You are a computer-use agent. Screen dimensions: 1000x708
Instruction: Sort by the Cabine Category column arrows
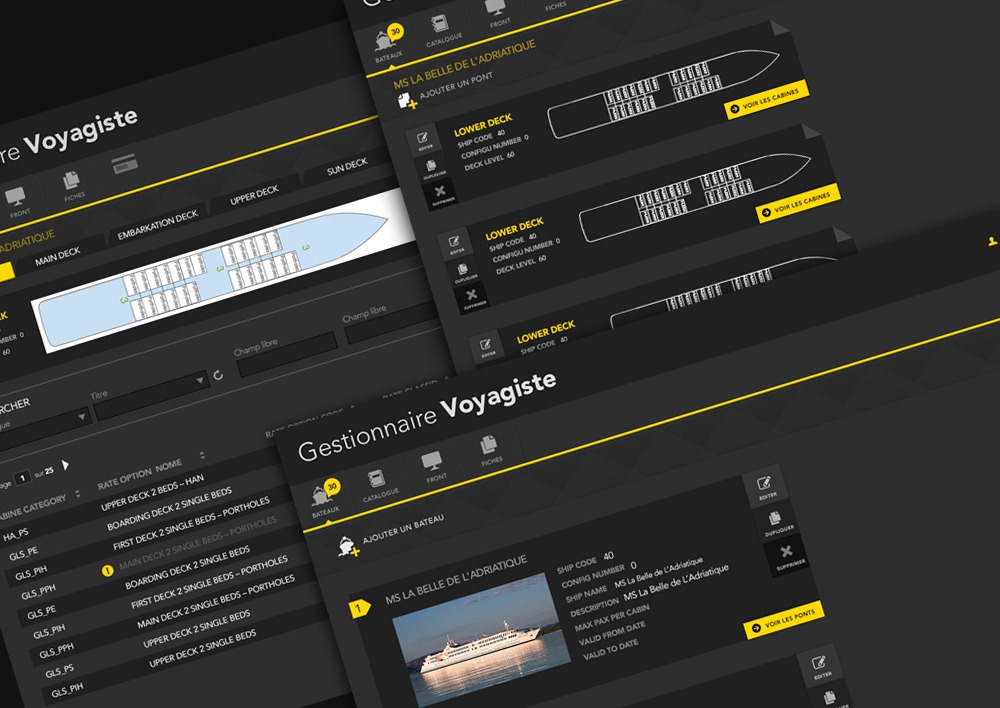click(78, 494)
